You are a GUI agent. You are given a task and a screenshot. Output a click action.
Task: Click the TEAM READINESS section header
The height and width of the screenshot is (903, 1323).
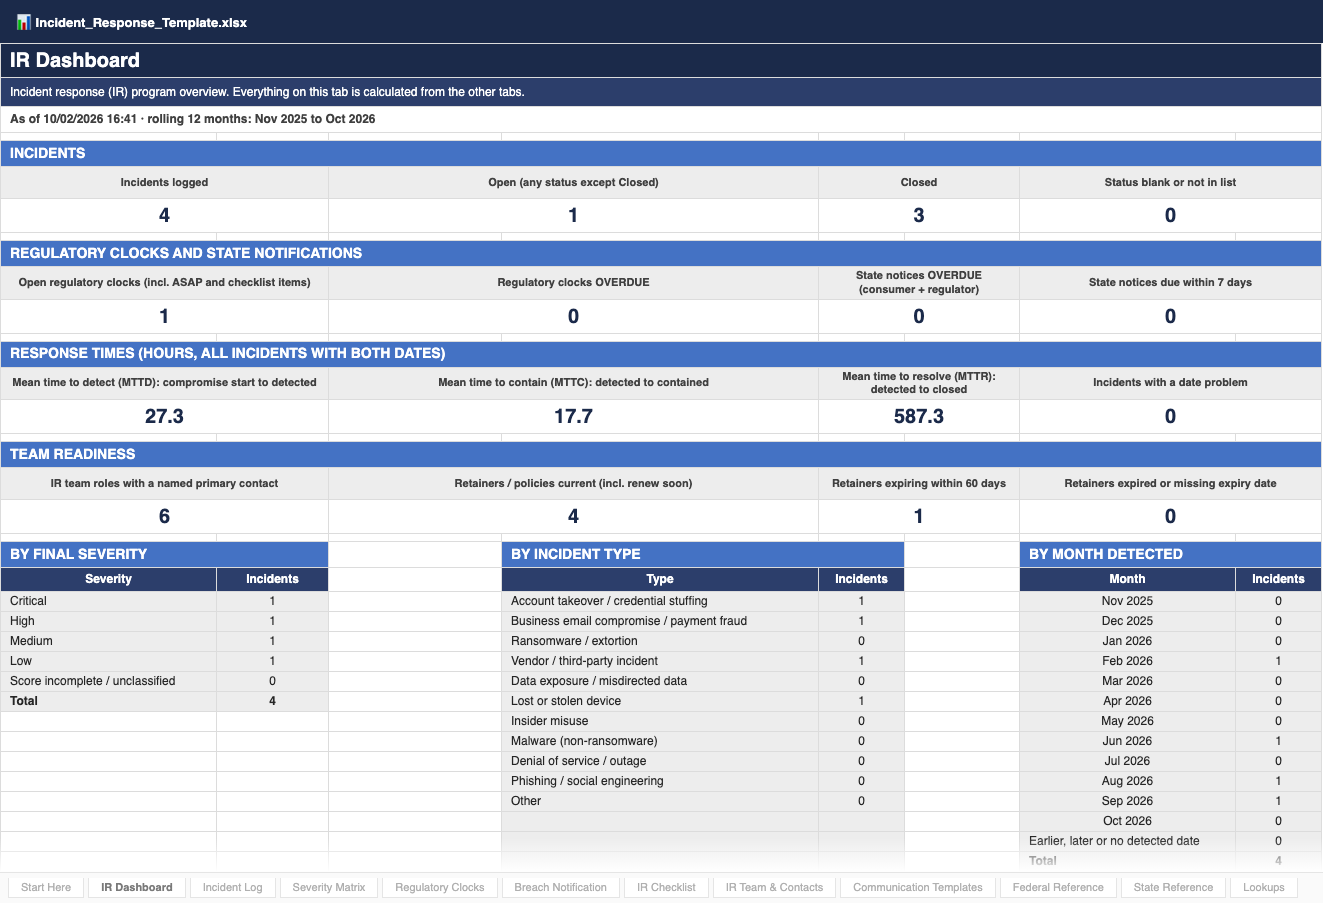point(661,454)
